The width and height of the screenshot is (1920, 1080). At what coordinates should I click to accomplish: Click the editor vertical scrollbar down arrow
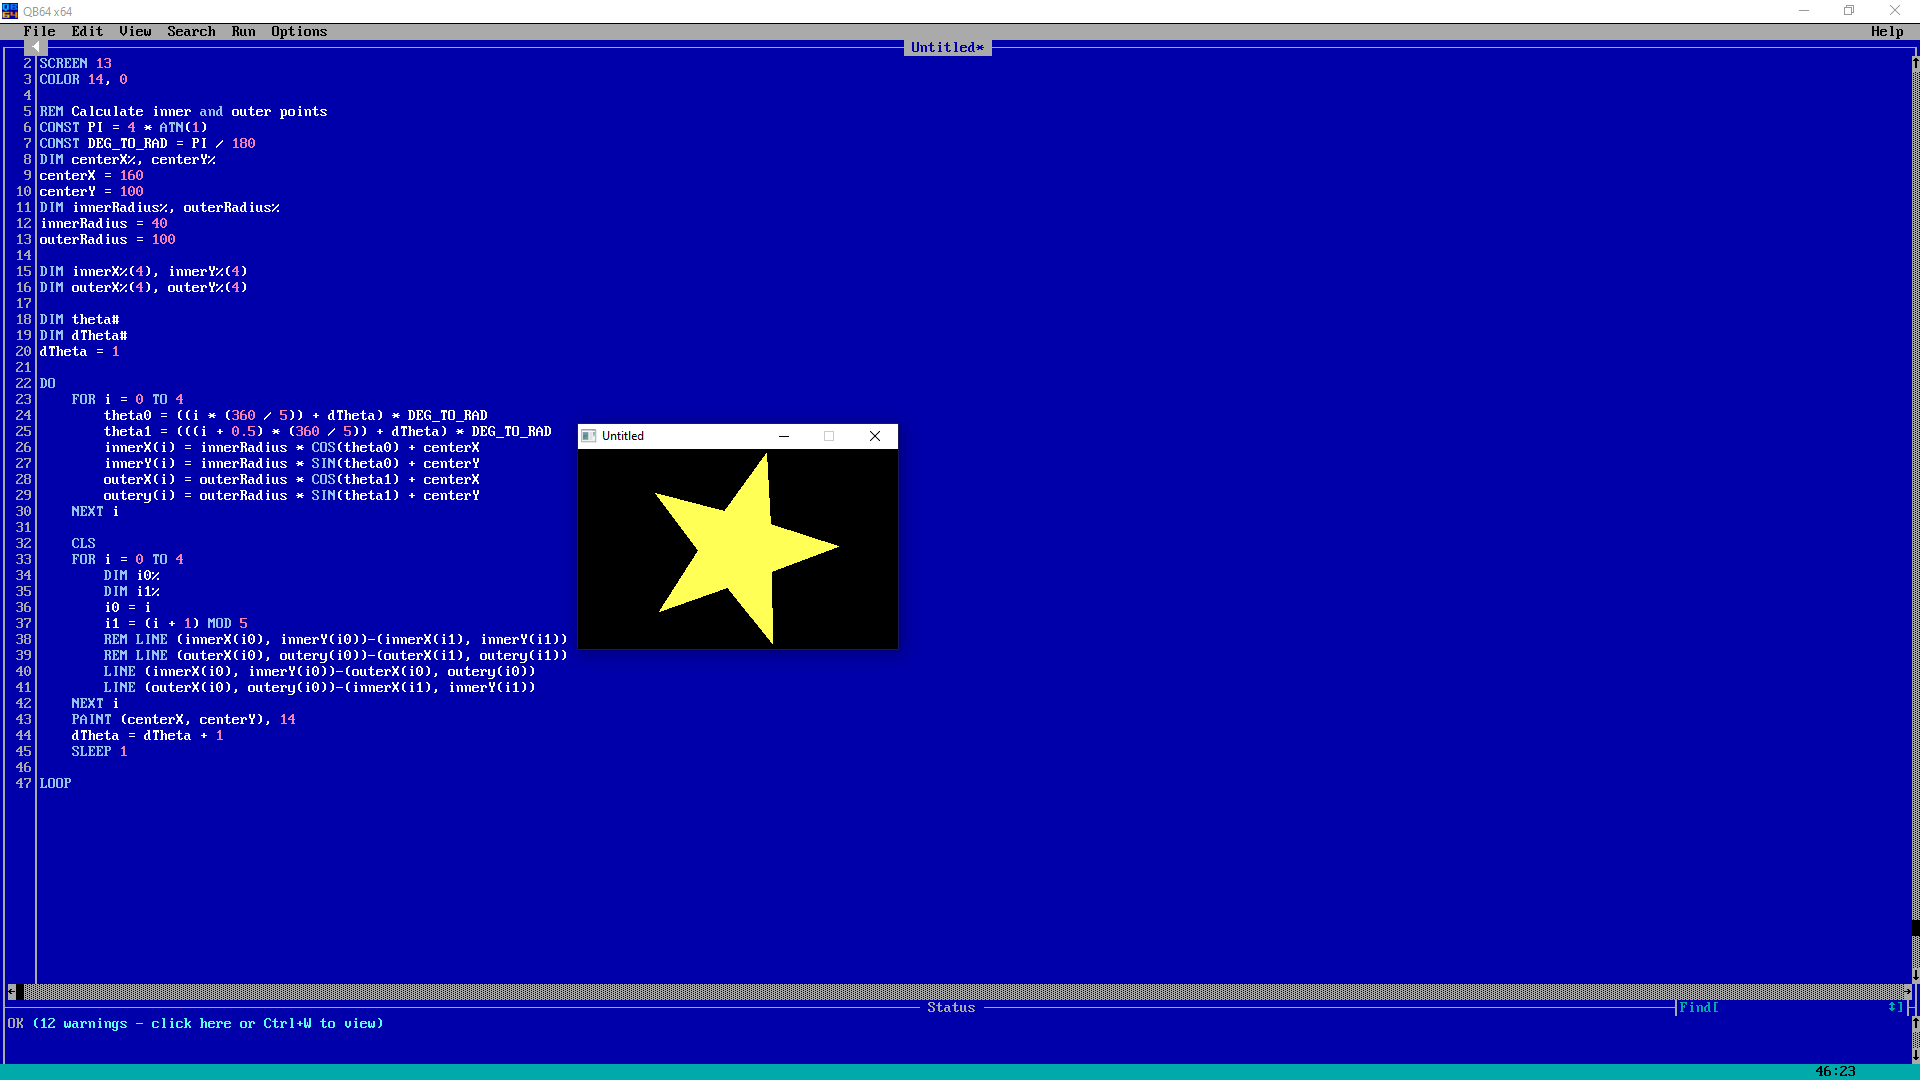tap(1915, 975)
